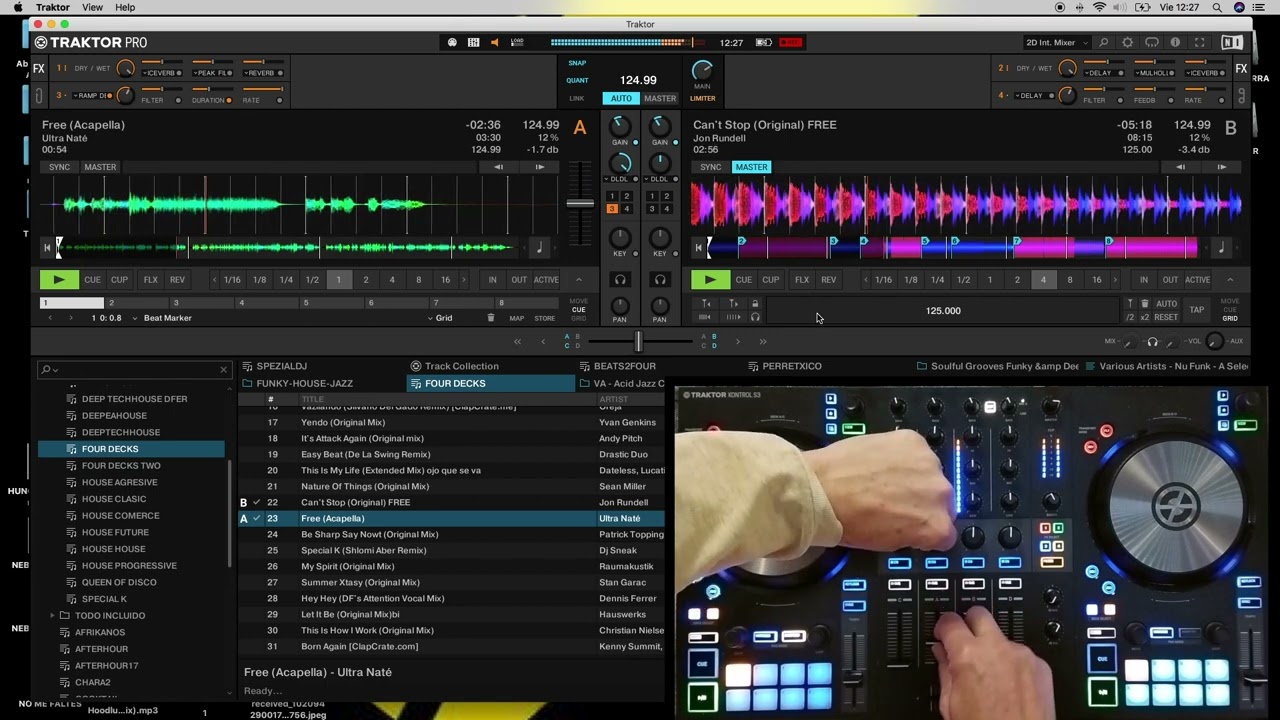Delete Deck A cue with trash icon
Image resolution: width=1280 pixels, height=720 pixels.
click(x=490, y=318)
